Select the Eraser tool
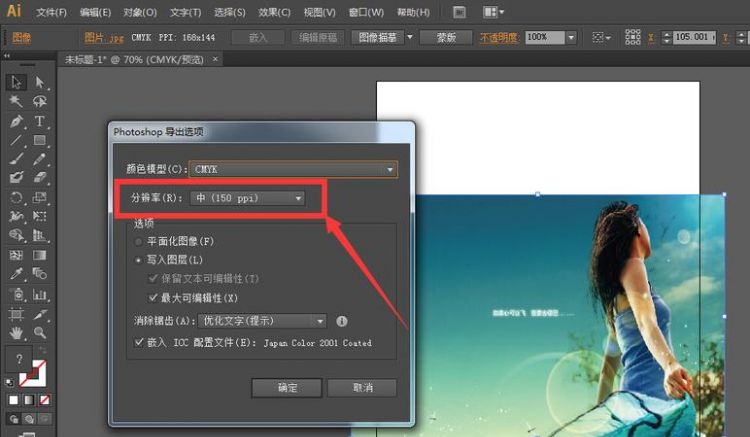750x437 pixels. 40,177
